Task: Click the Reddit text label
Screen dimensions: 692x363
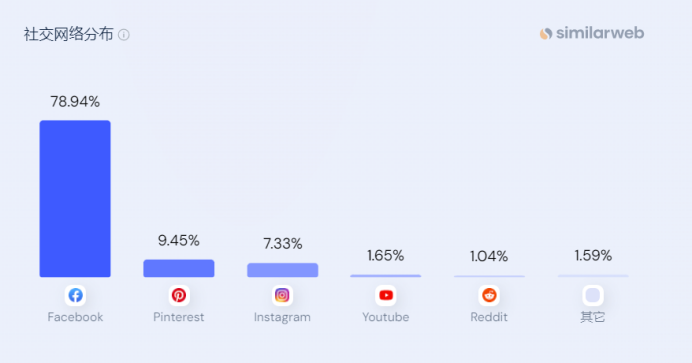Action: [489, 317]
